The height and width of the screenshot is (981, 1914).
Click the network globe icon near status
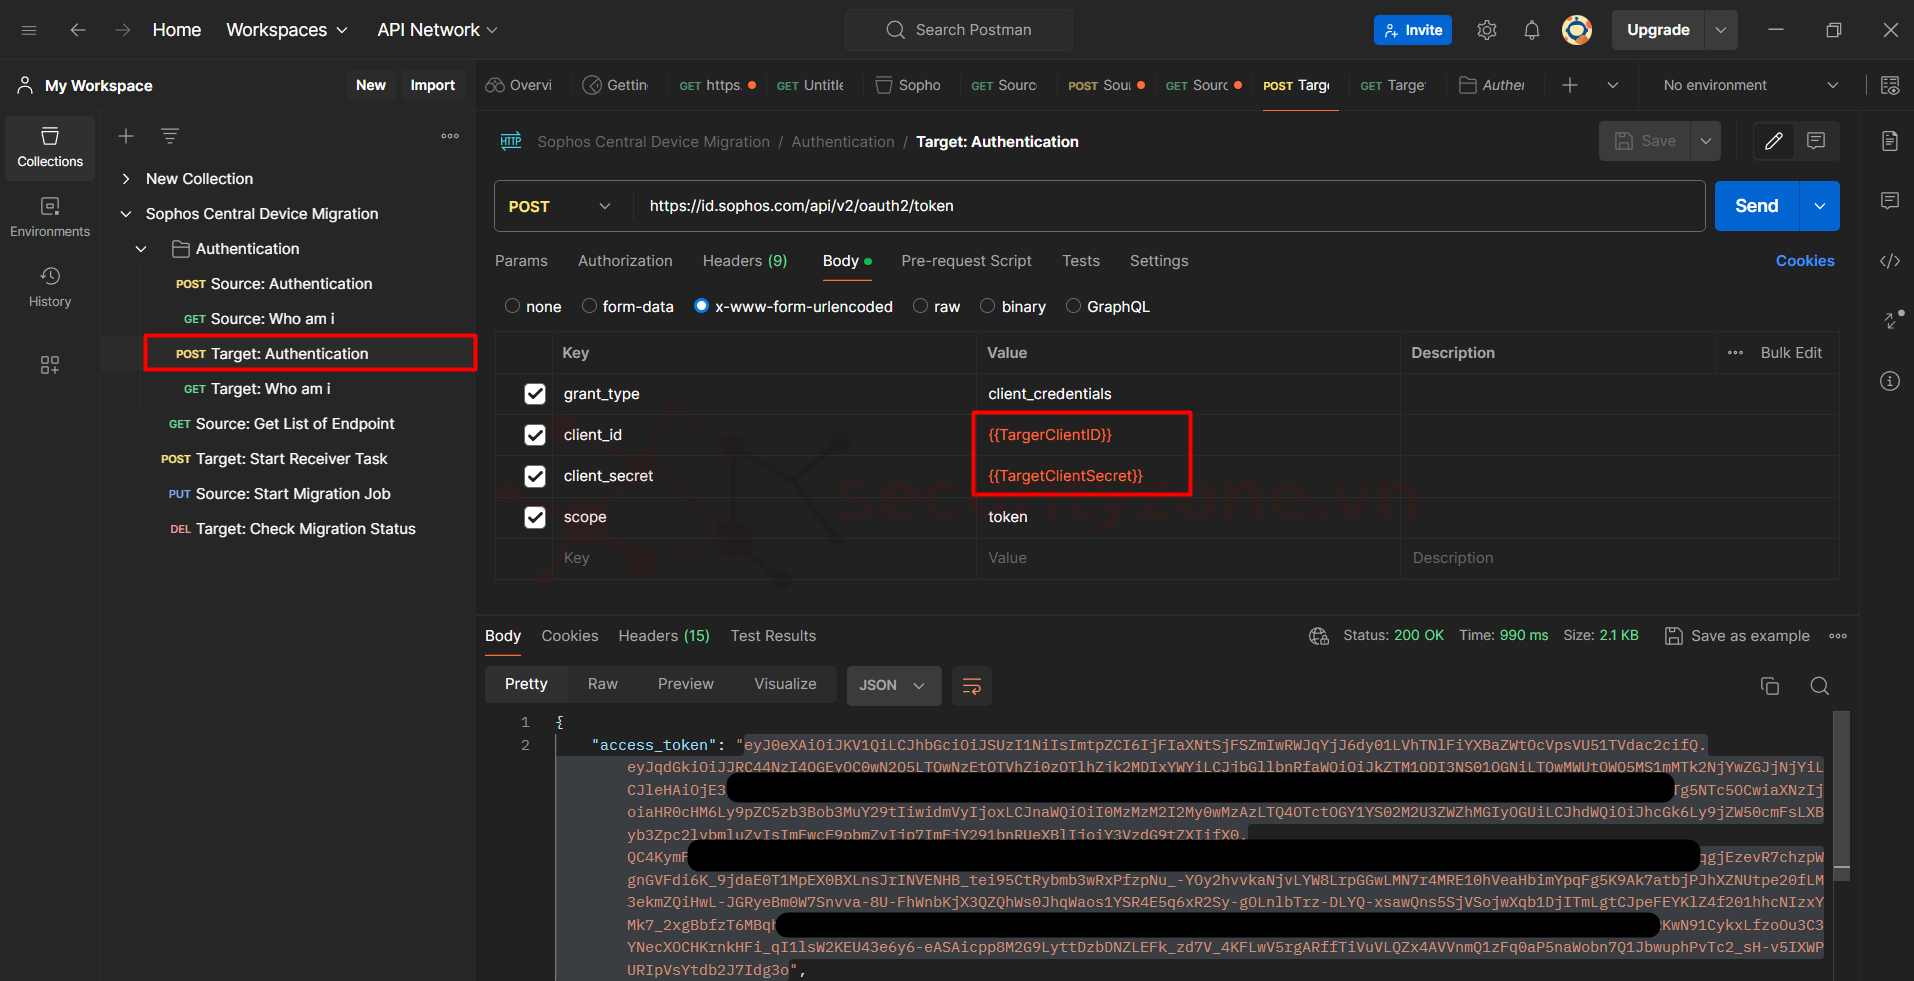(x=1319, y=636)
